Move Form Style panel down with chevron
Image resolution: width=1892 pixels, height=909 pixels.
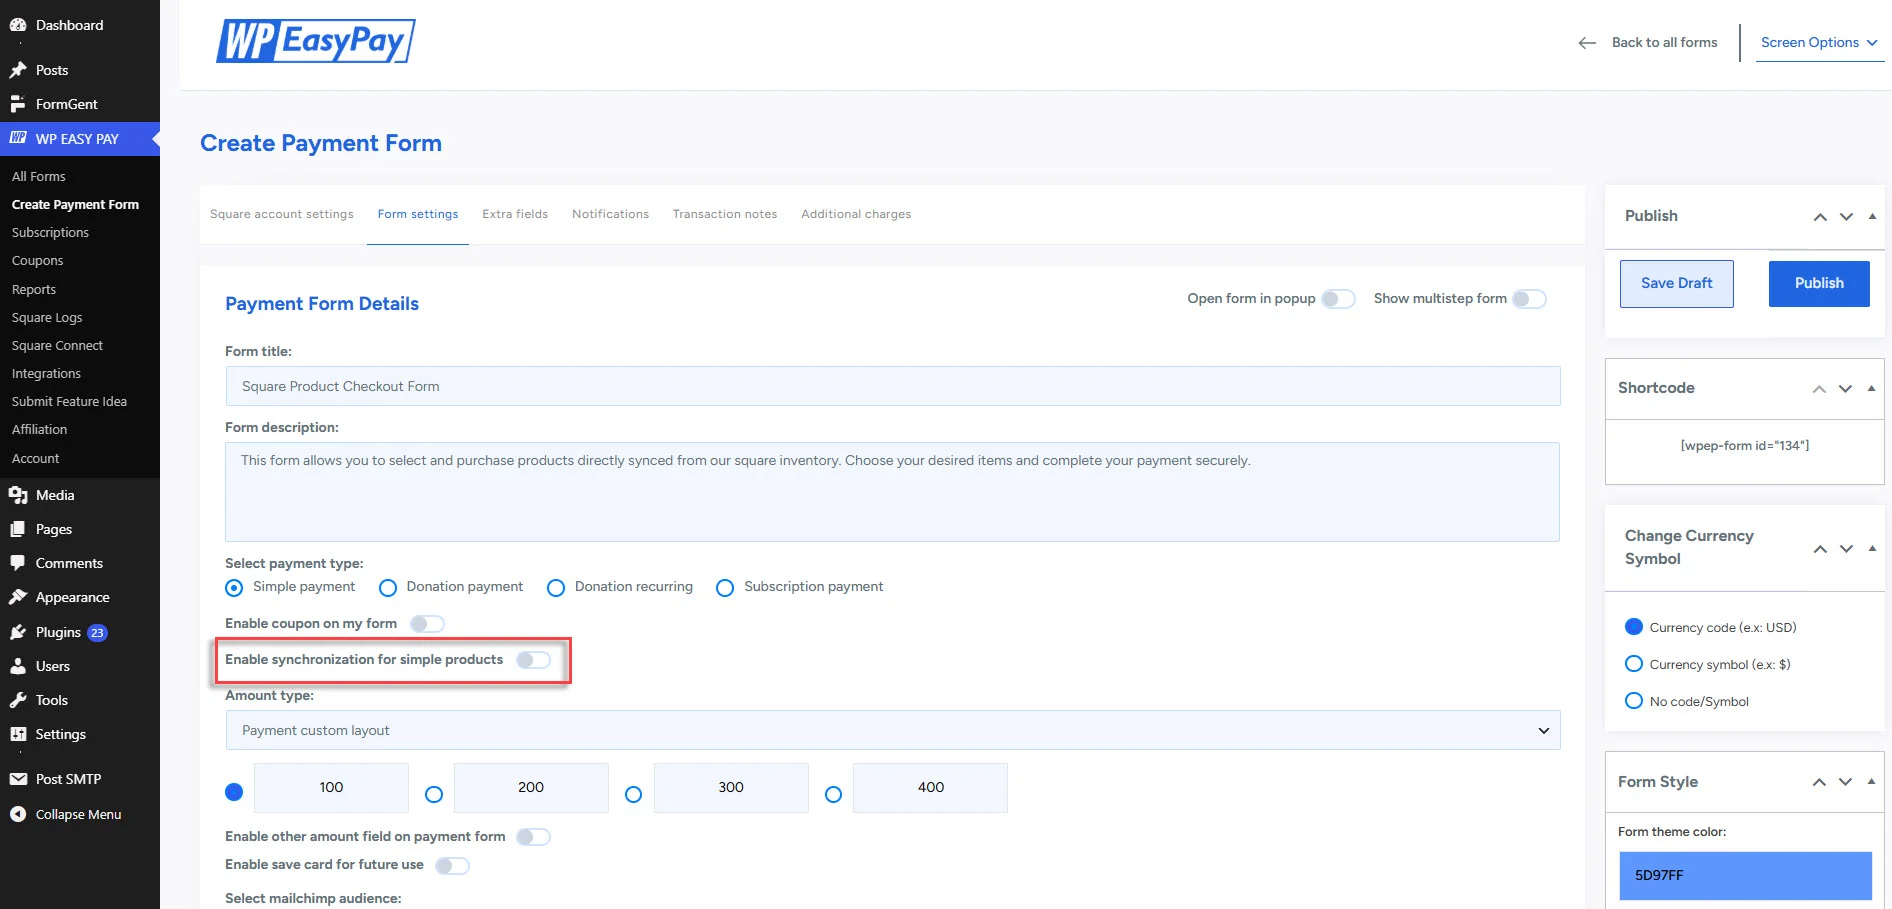coord(1845,782)
